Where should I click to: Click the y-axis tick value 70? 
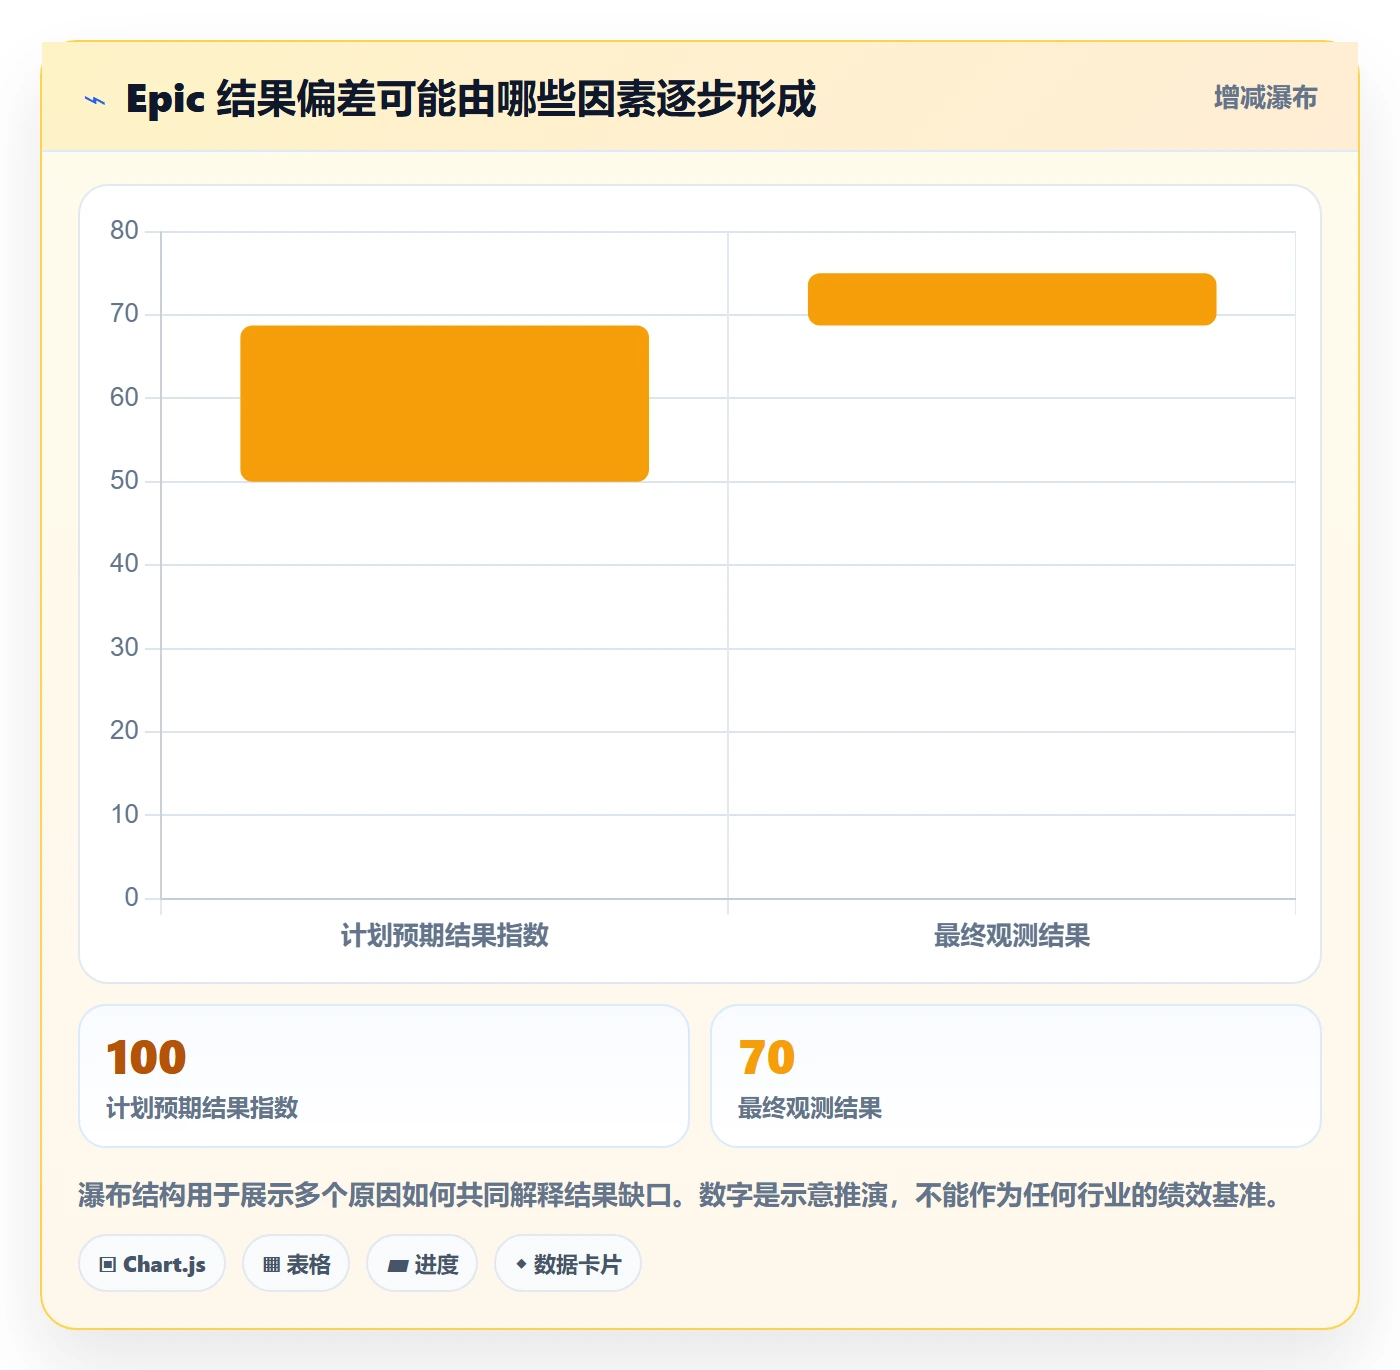(x=125, y=314)
